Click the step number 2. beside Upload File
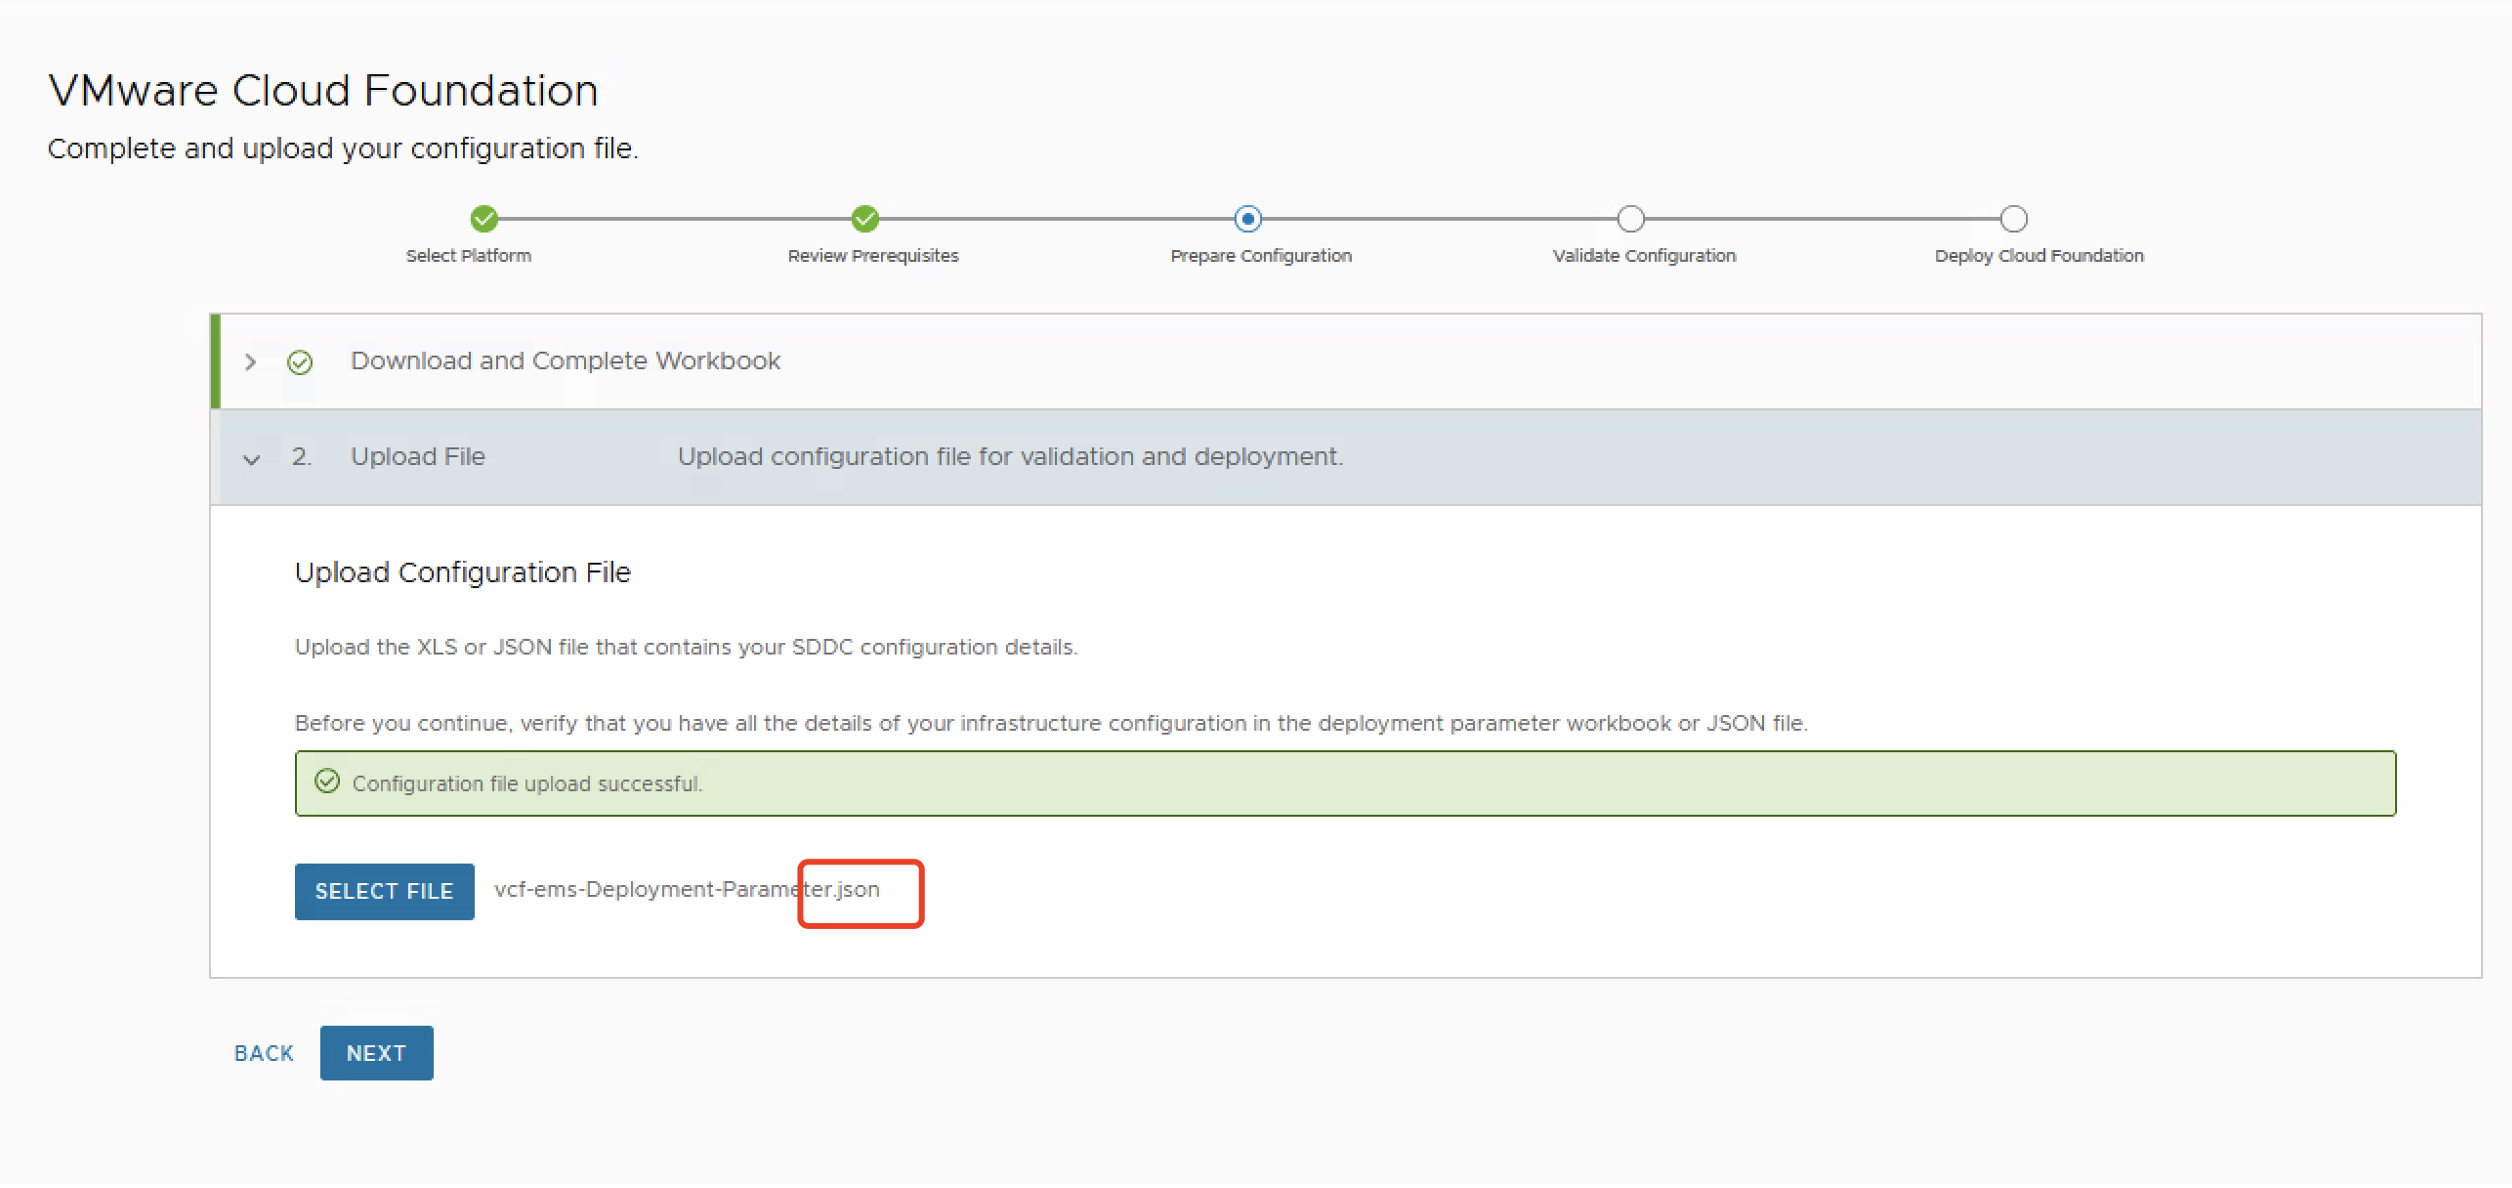Image resolution: width=2512 pixels, height=1188 pixels. (301, 456)
